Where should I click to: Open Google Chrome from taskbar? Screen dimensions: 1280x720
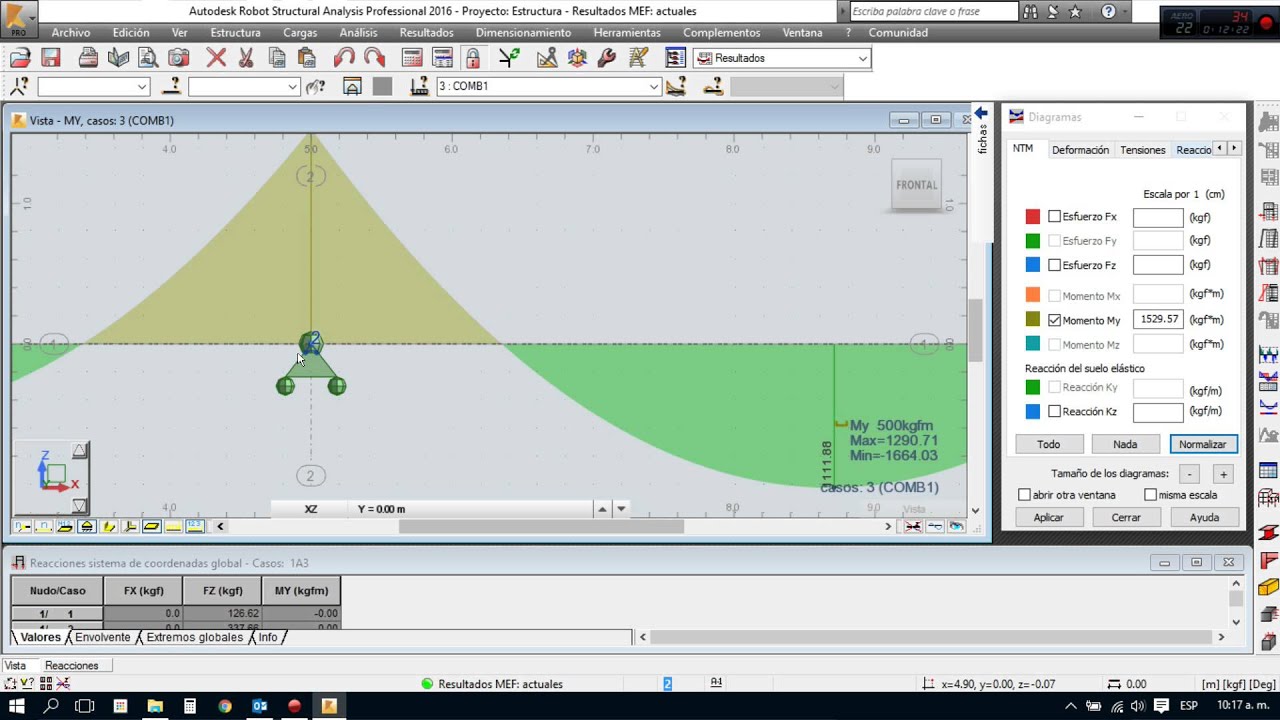225,706
